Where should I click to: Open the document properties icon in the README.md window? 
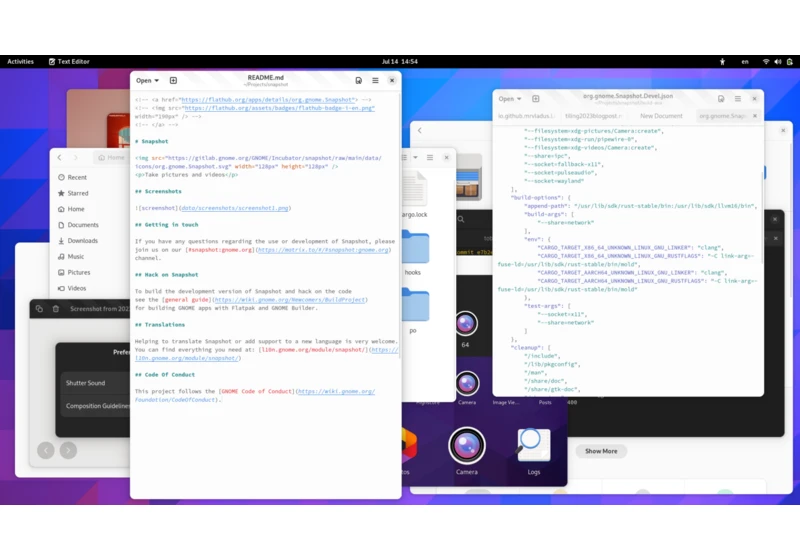[359, 81]
